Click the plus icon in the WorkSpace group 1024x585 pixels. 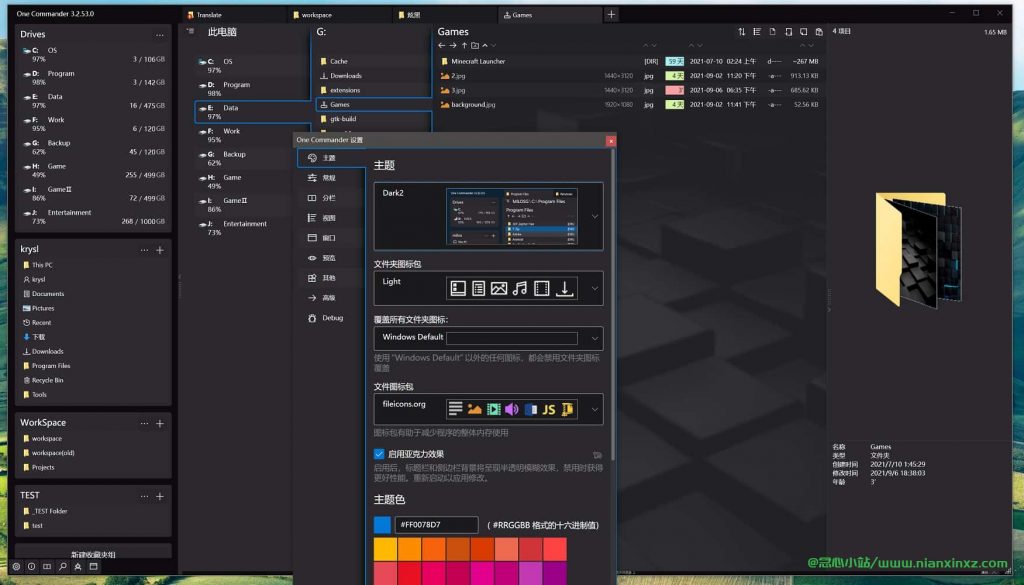(x=160, y=424)
